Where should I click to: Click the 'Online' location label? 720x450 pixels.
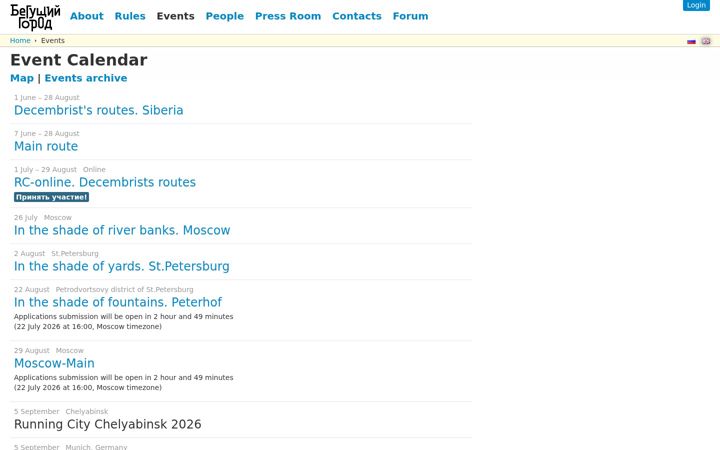click(94, 169)
